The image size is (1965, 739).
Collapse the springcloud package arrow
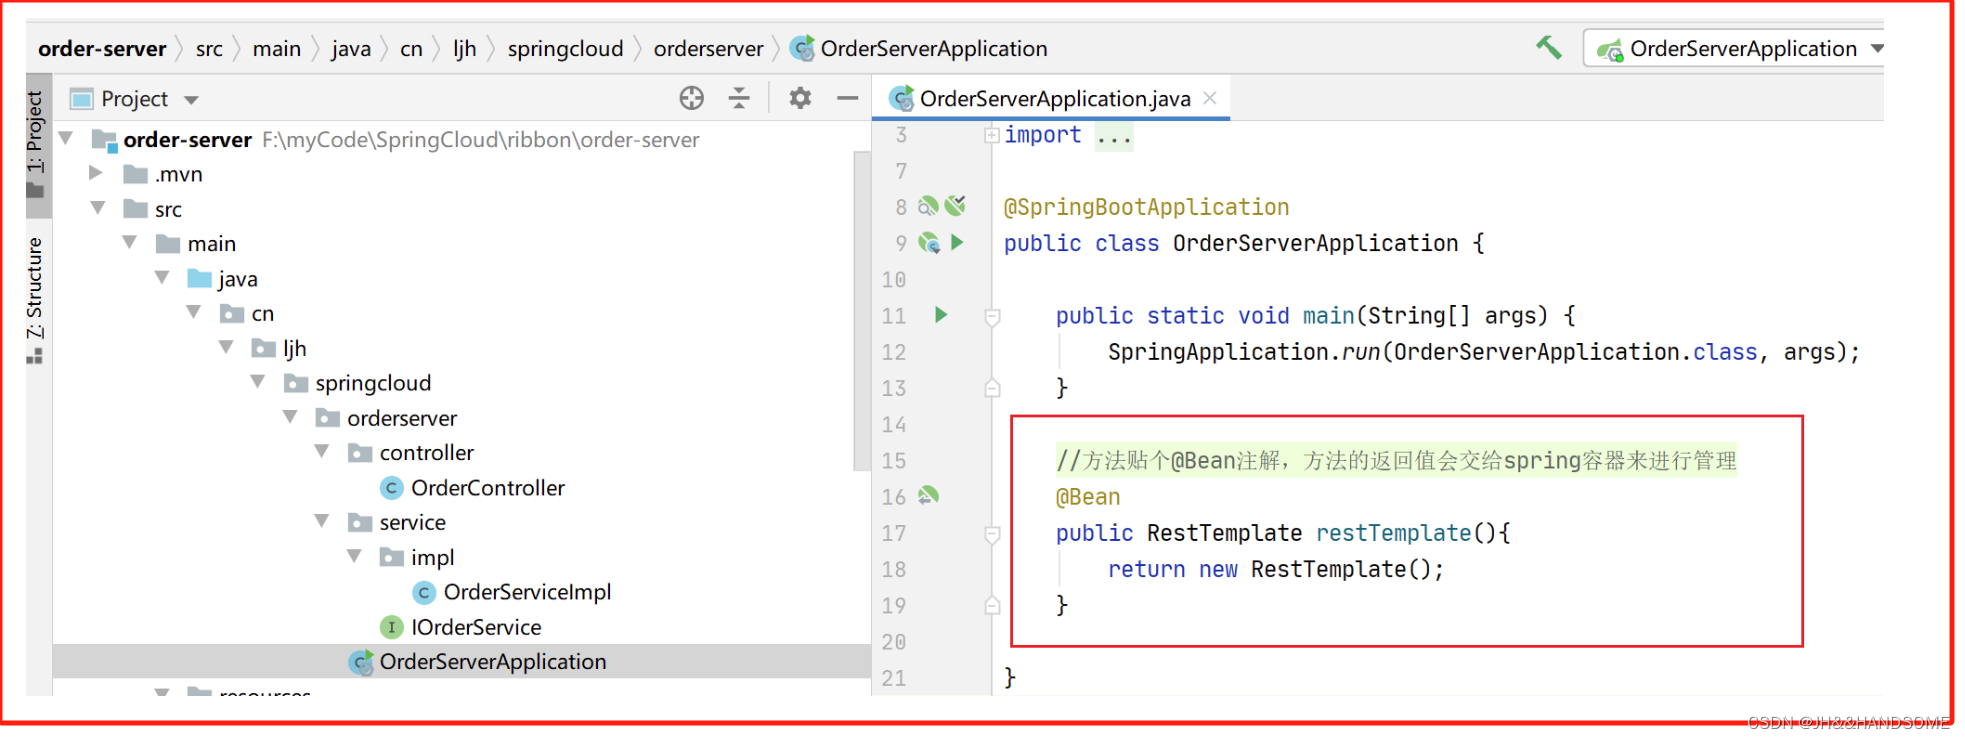[258, 382]
